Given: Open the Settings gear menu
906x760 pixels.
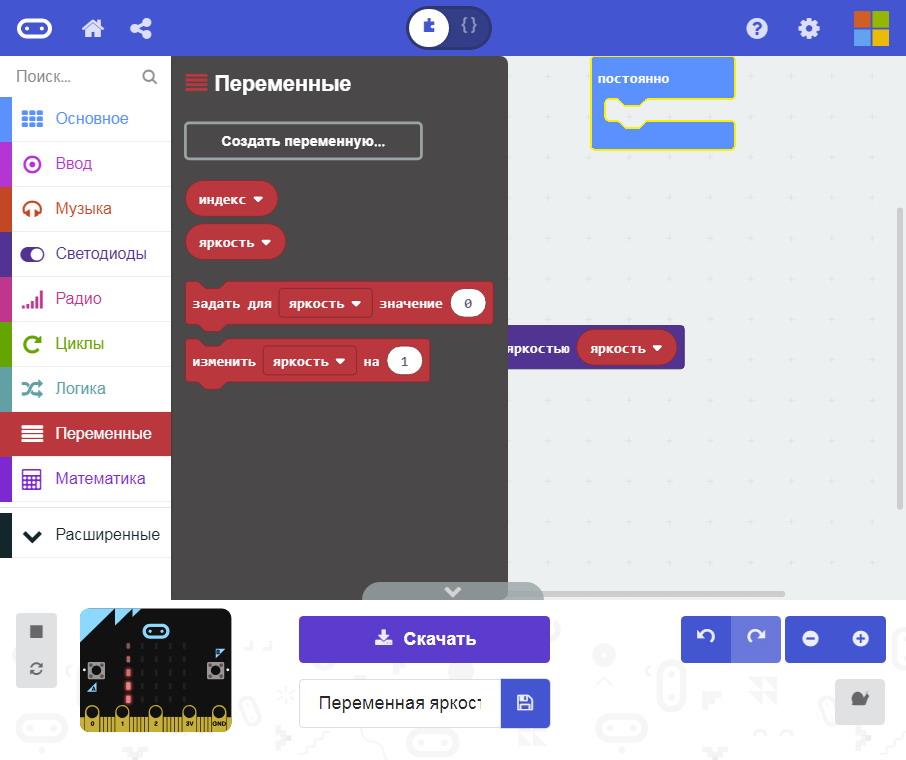Looking at the screenshot, I should click(808, 28).
